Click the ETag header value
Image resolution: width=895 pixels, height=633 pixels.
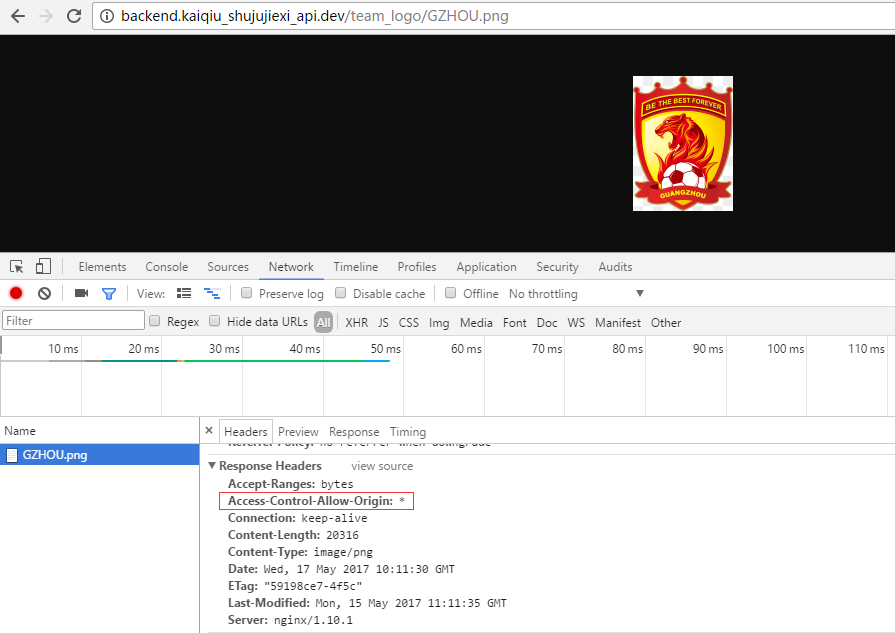click(313, 586)
